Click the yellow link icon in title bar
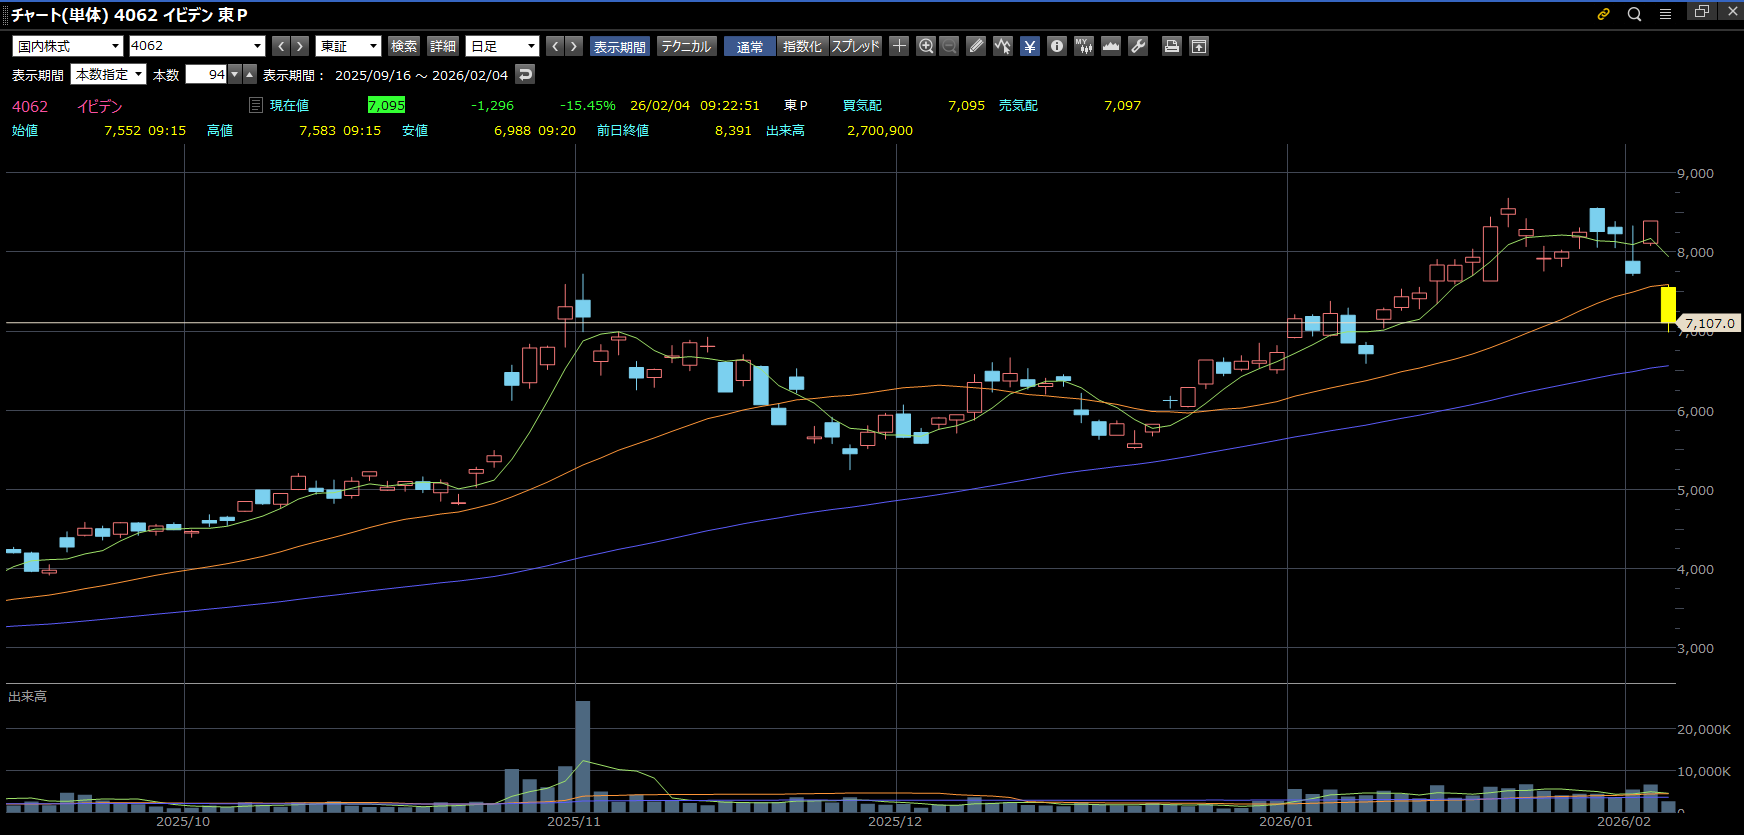This screenshot has height=835, width=1744. [x=1603, y=14]
